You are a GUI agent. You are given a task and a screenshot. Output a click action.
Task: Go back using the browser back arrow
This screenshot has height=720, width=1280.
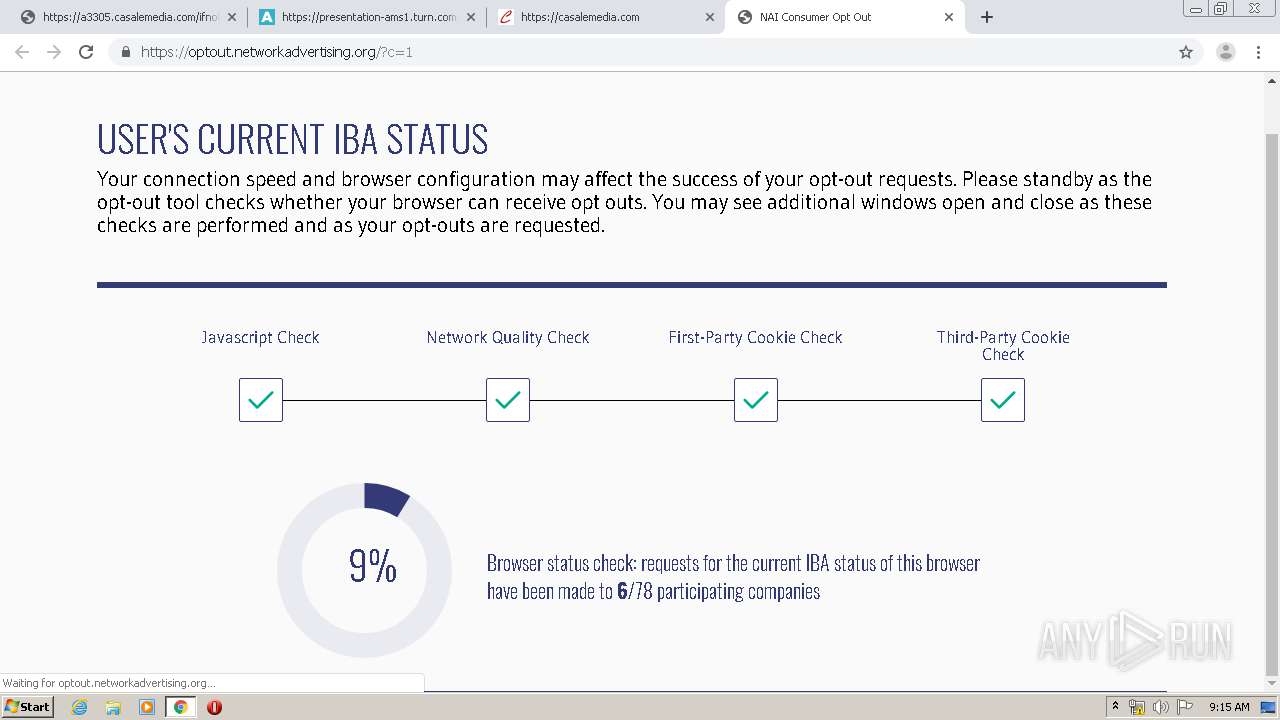click(22, 52)
